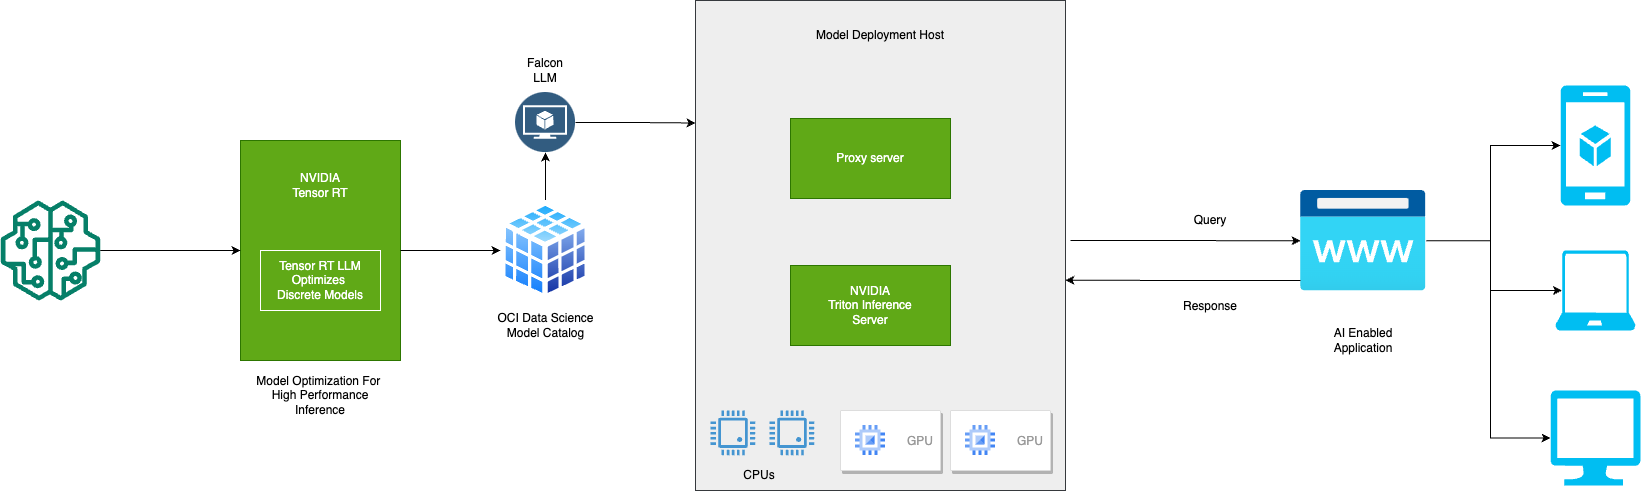The width and height of the screenshot is (1641, 491).
Task: Click the Tensor RT LLM Optimizes inner box
Action: point(320,280)
